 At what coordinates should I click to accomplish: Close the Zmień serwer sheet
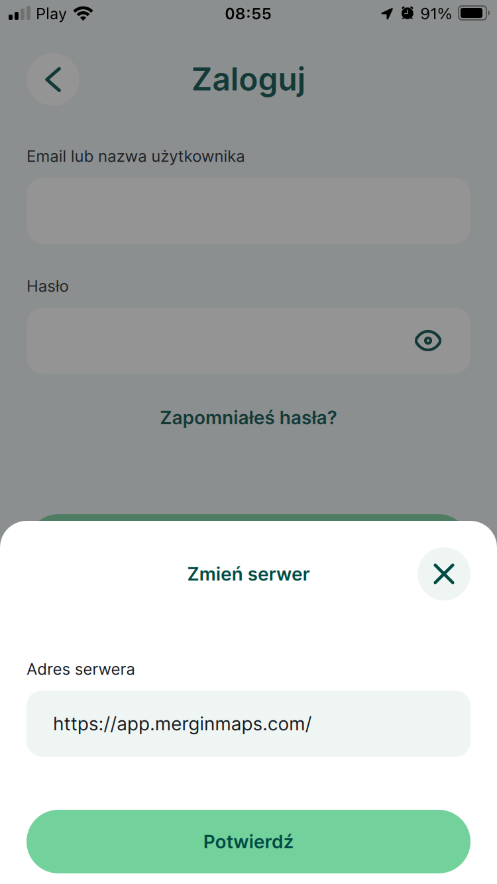point(444,574)
